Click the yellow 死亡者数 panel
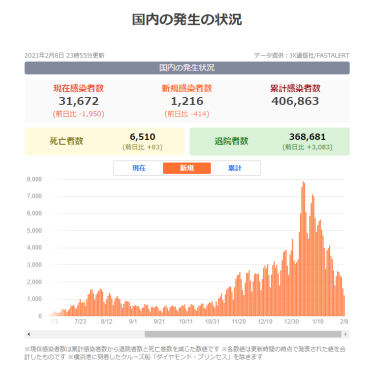The height and width of the screenshot is (365, 365). click(x=104, y=141)
